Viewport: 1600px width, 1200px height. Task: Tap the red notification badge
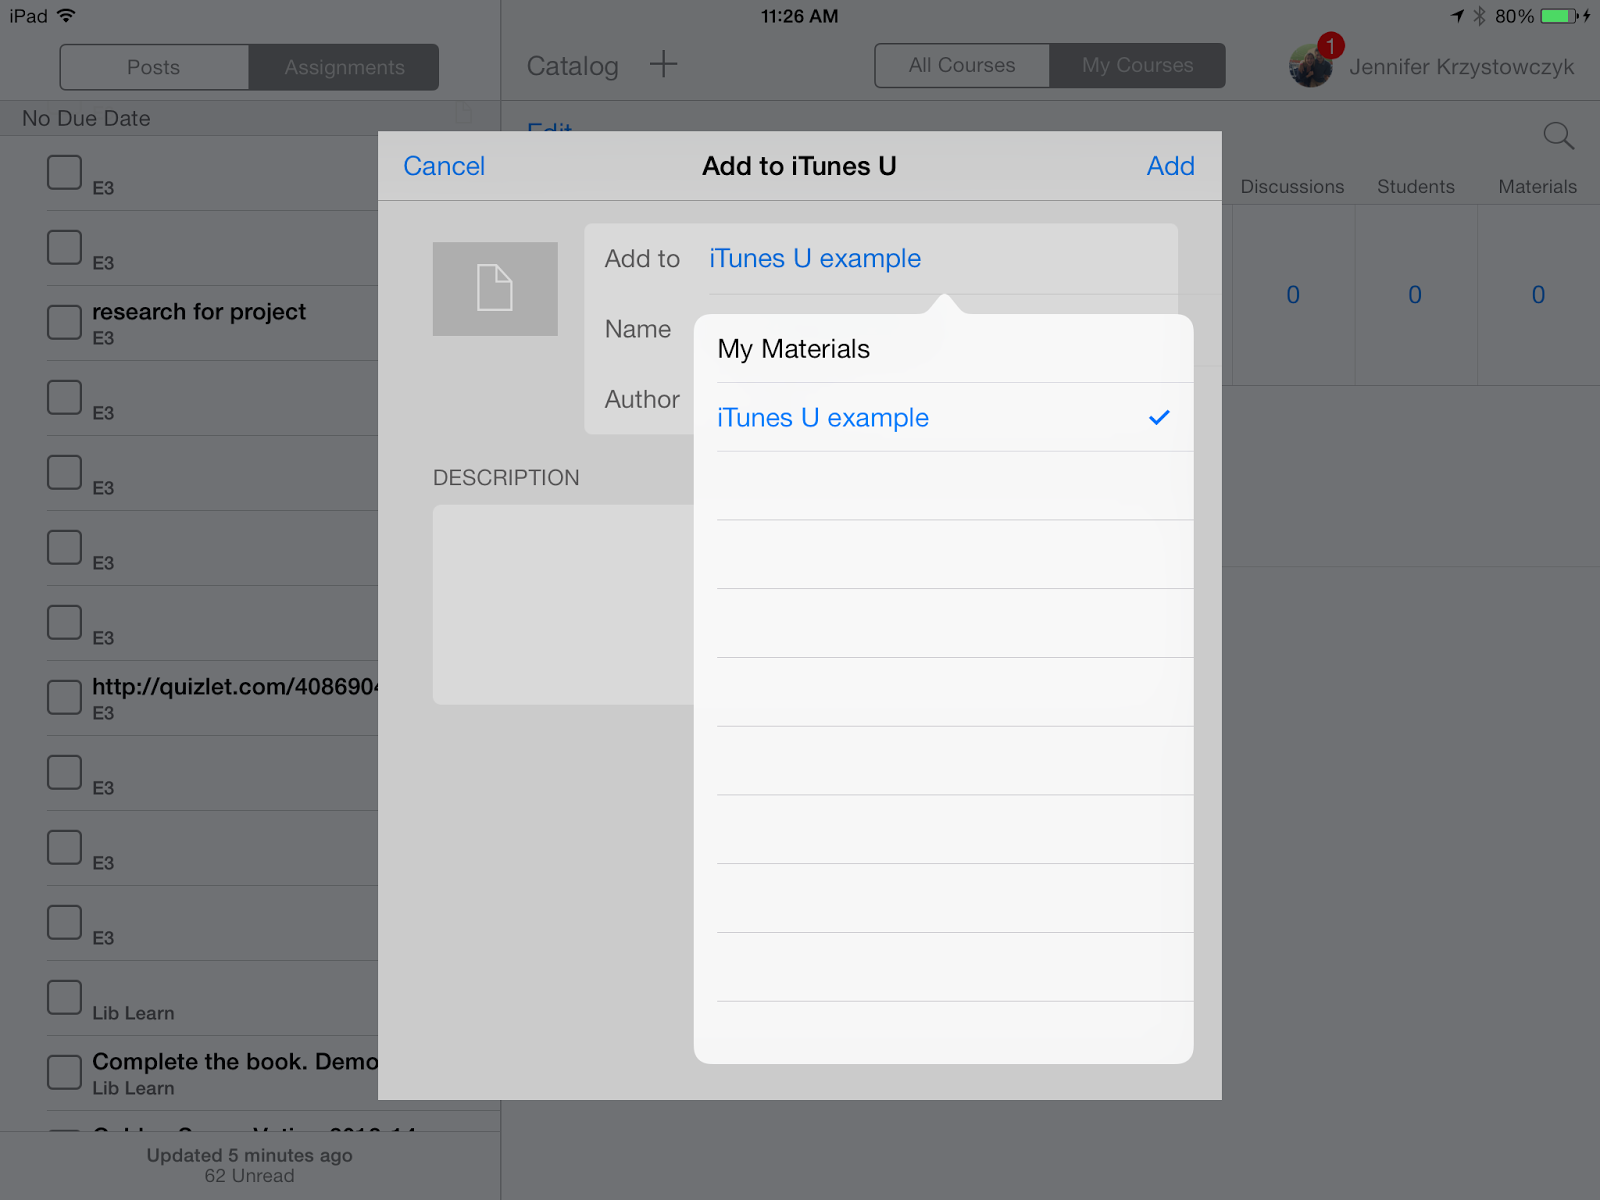(x=1331, y=45)
